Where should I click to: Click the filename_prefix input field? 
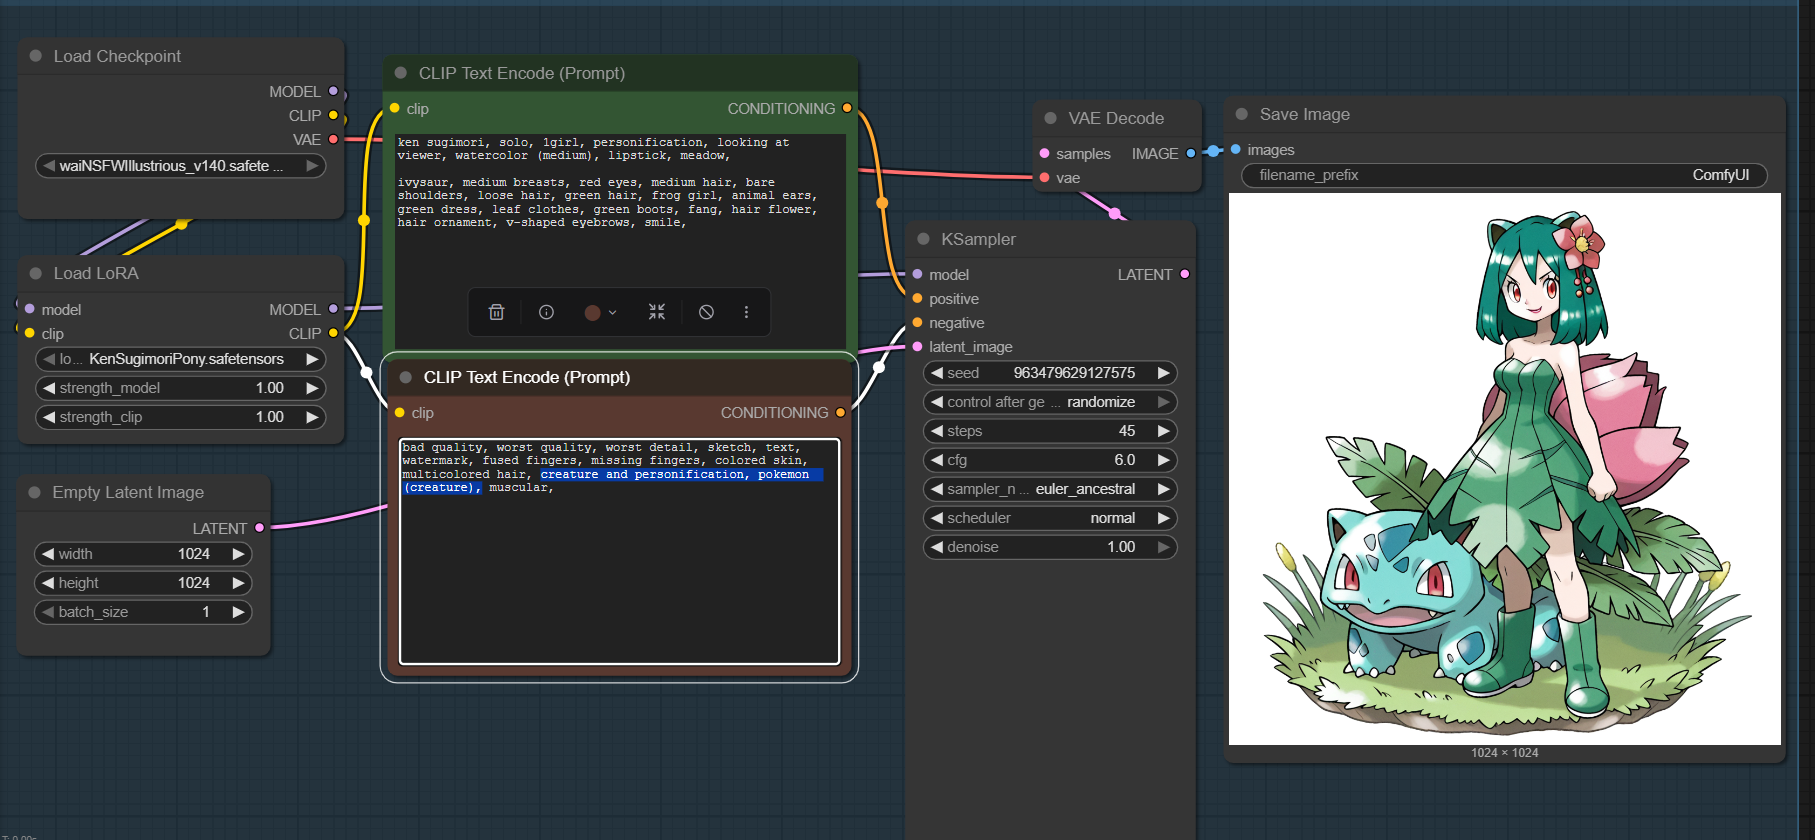tap(1503, 175)
